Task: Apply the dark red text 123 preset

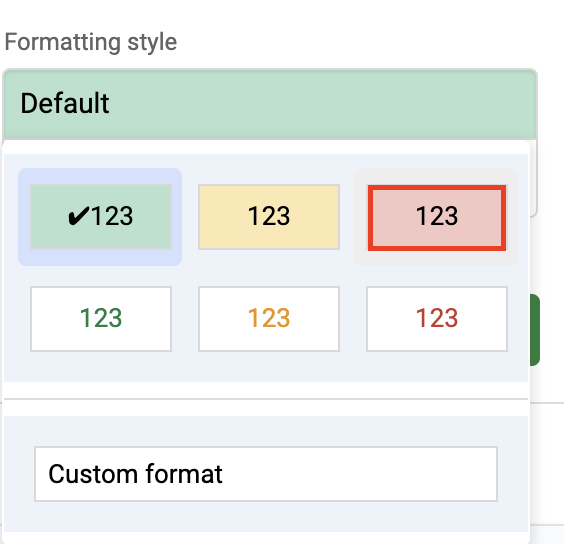Action: click(437, 319)
